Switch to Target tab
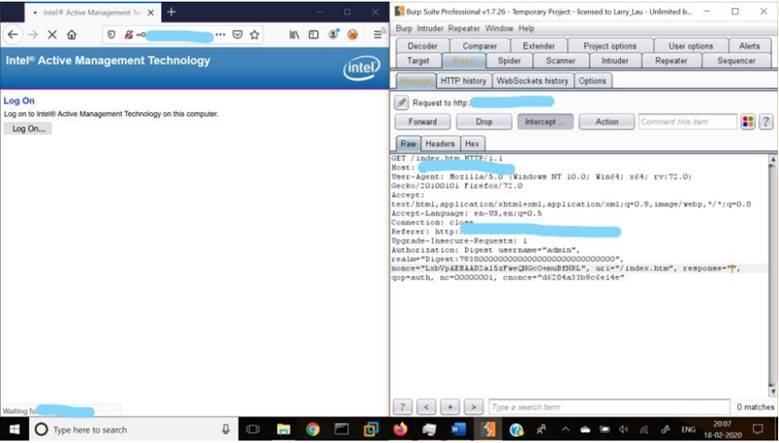The width and height of the screenshot is (779, 443). coord(418,61)
